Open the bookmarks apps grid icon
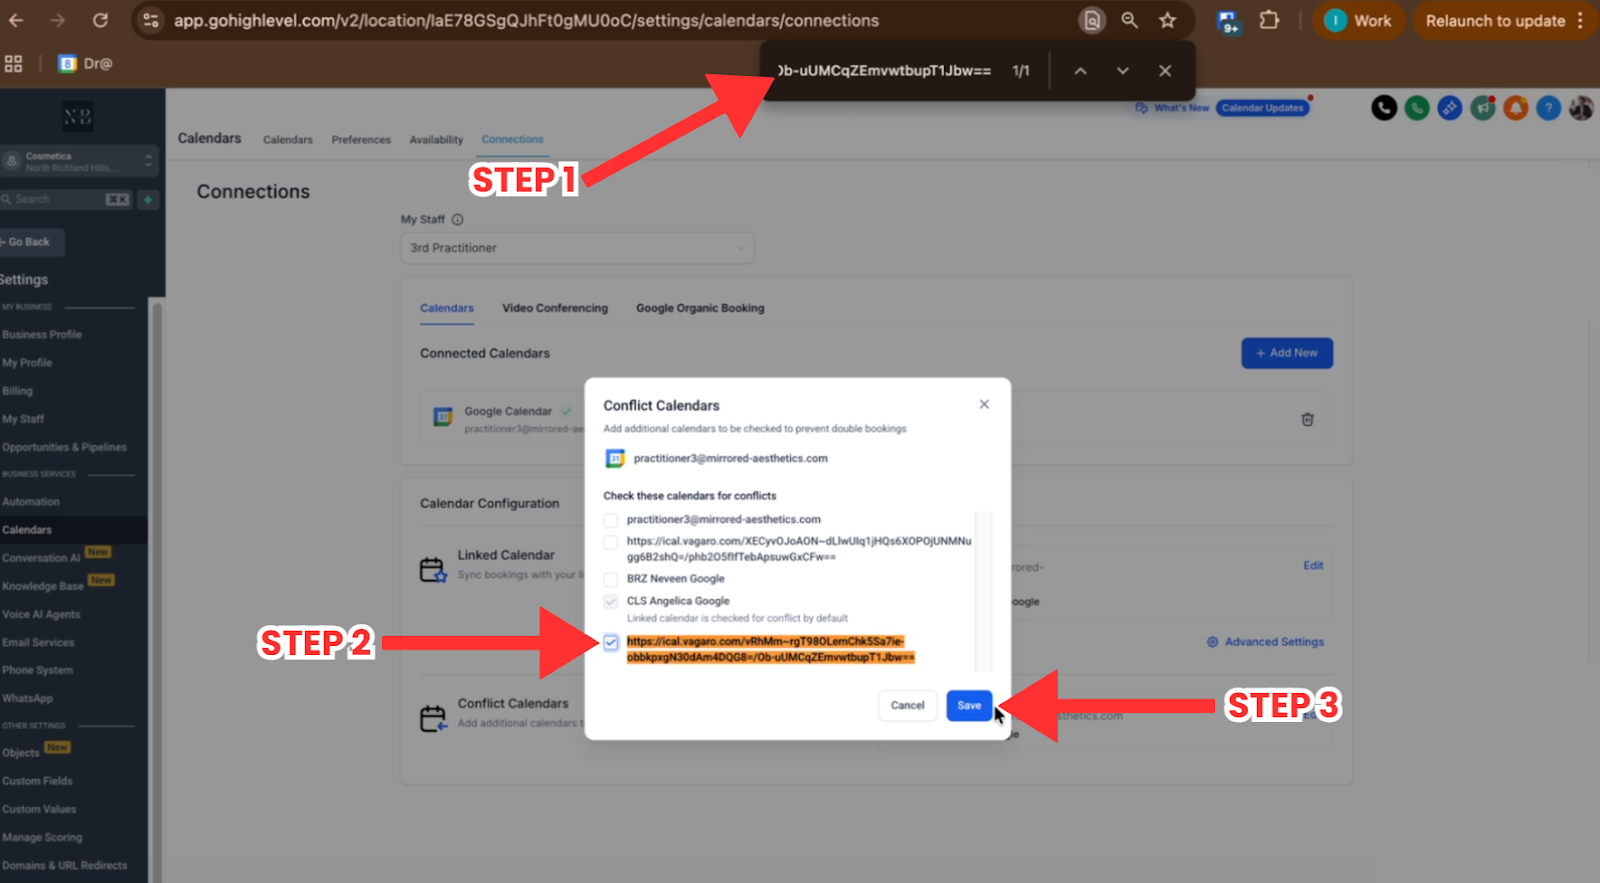Image resolution: width=1600 pixels, height=883 pixels. click(x=13, y=64)
